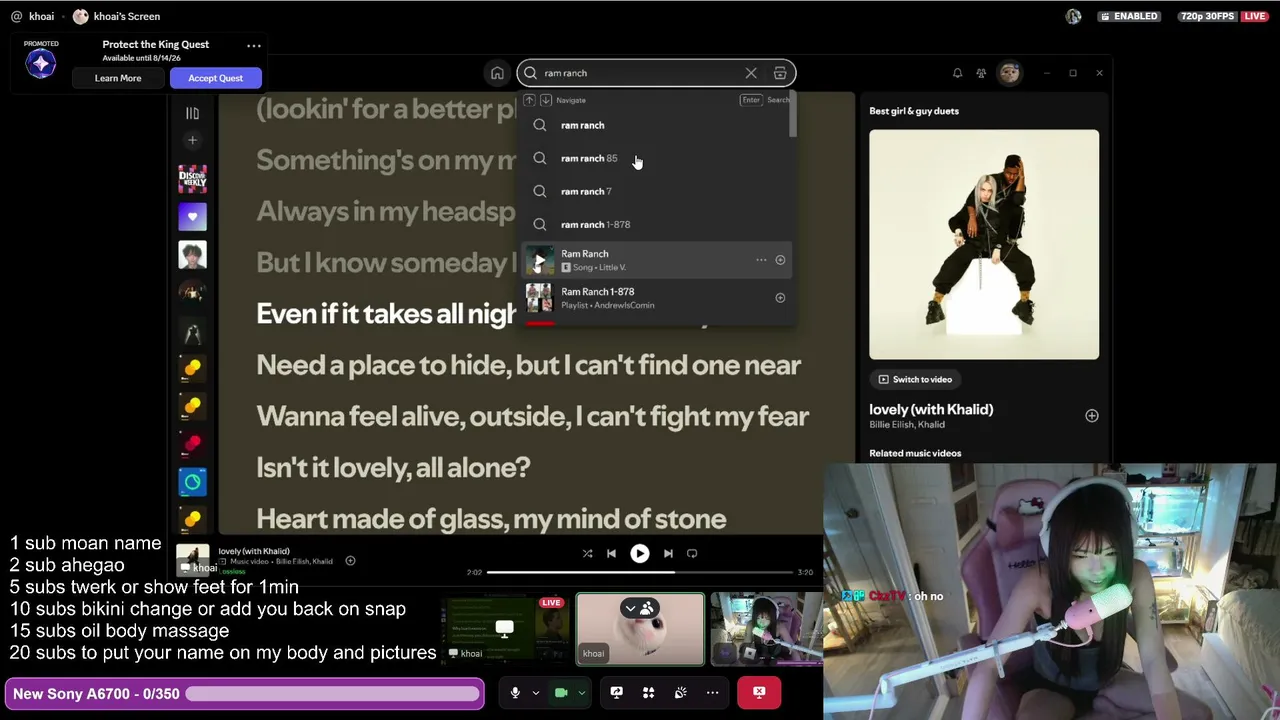
Task: Click 'Related music videos' section heading
Action: (915, 453)
